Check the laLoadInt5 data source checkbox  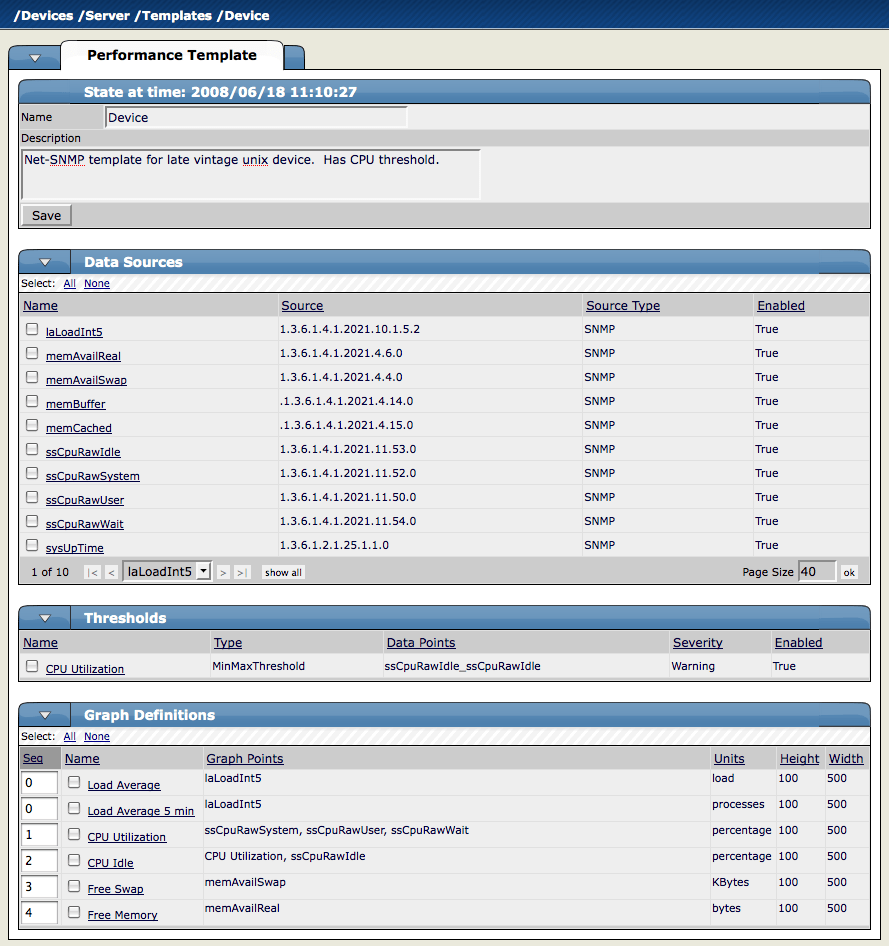click(x=31, y=330)
